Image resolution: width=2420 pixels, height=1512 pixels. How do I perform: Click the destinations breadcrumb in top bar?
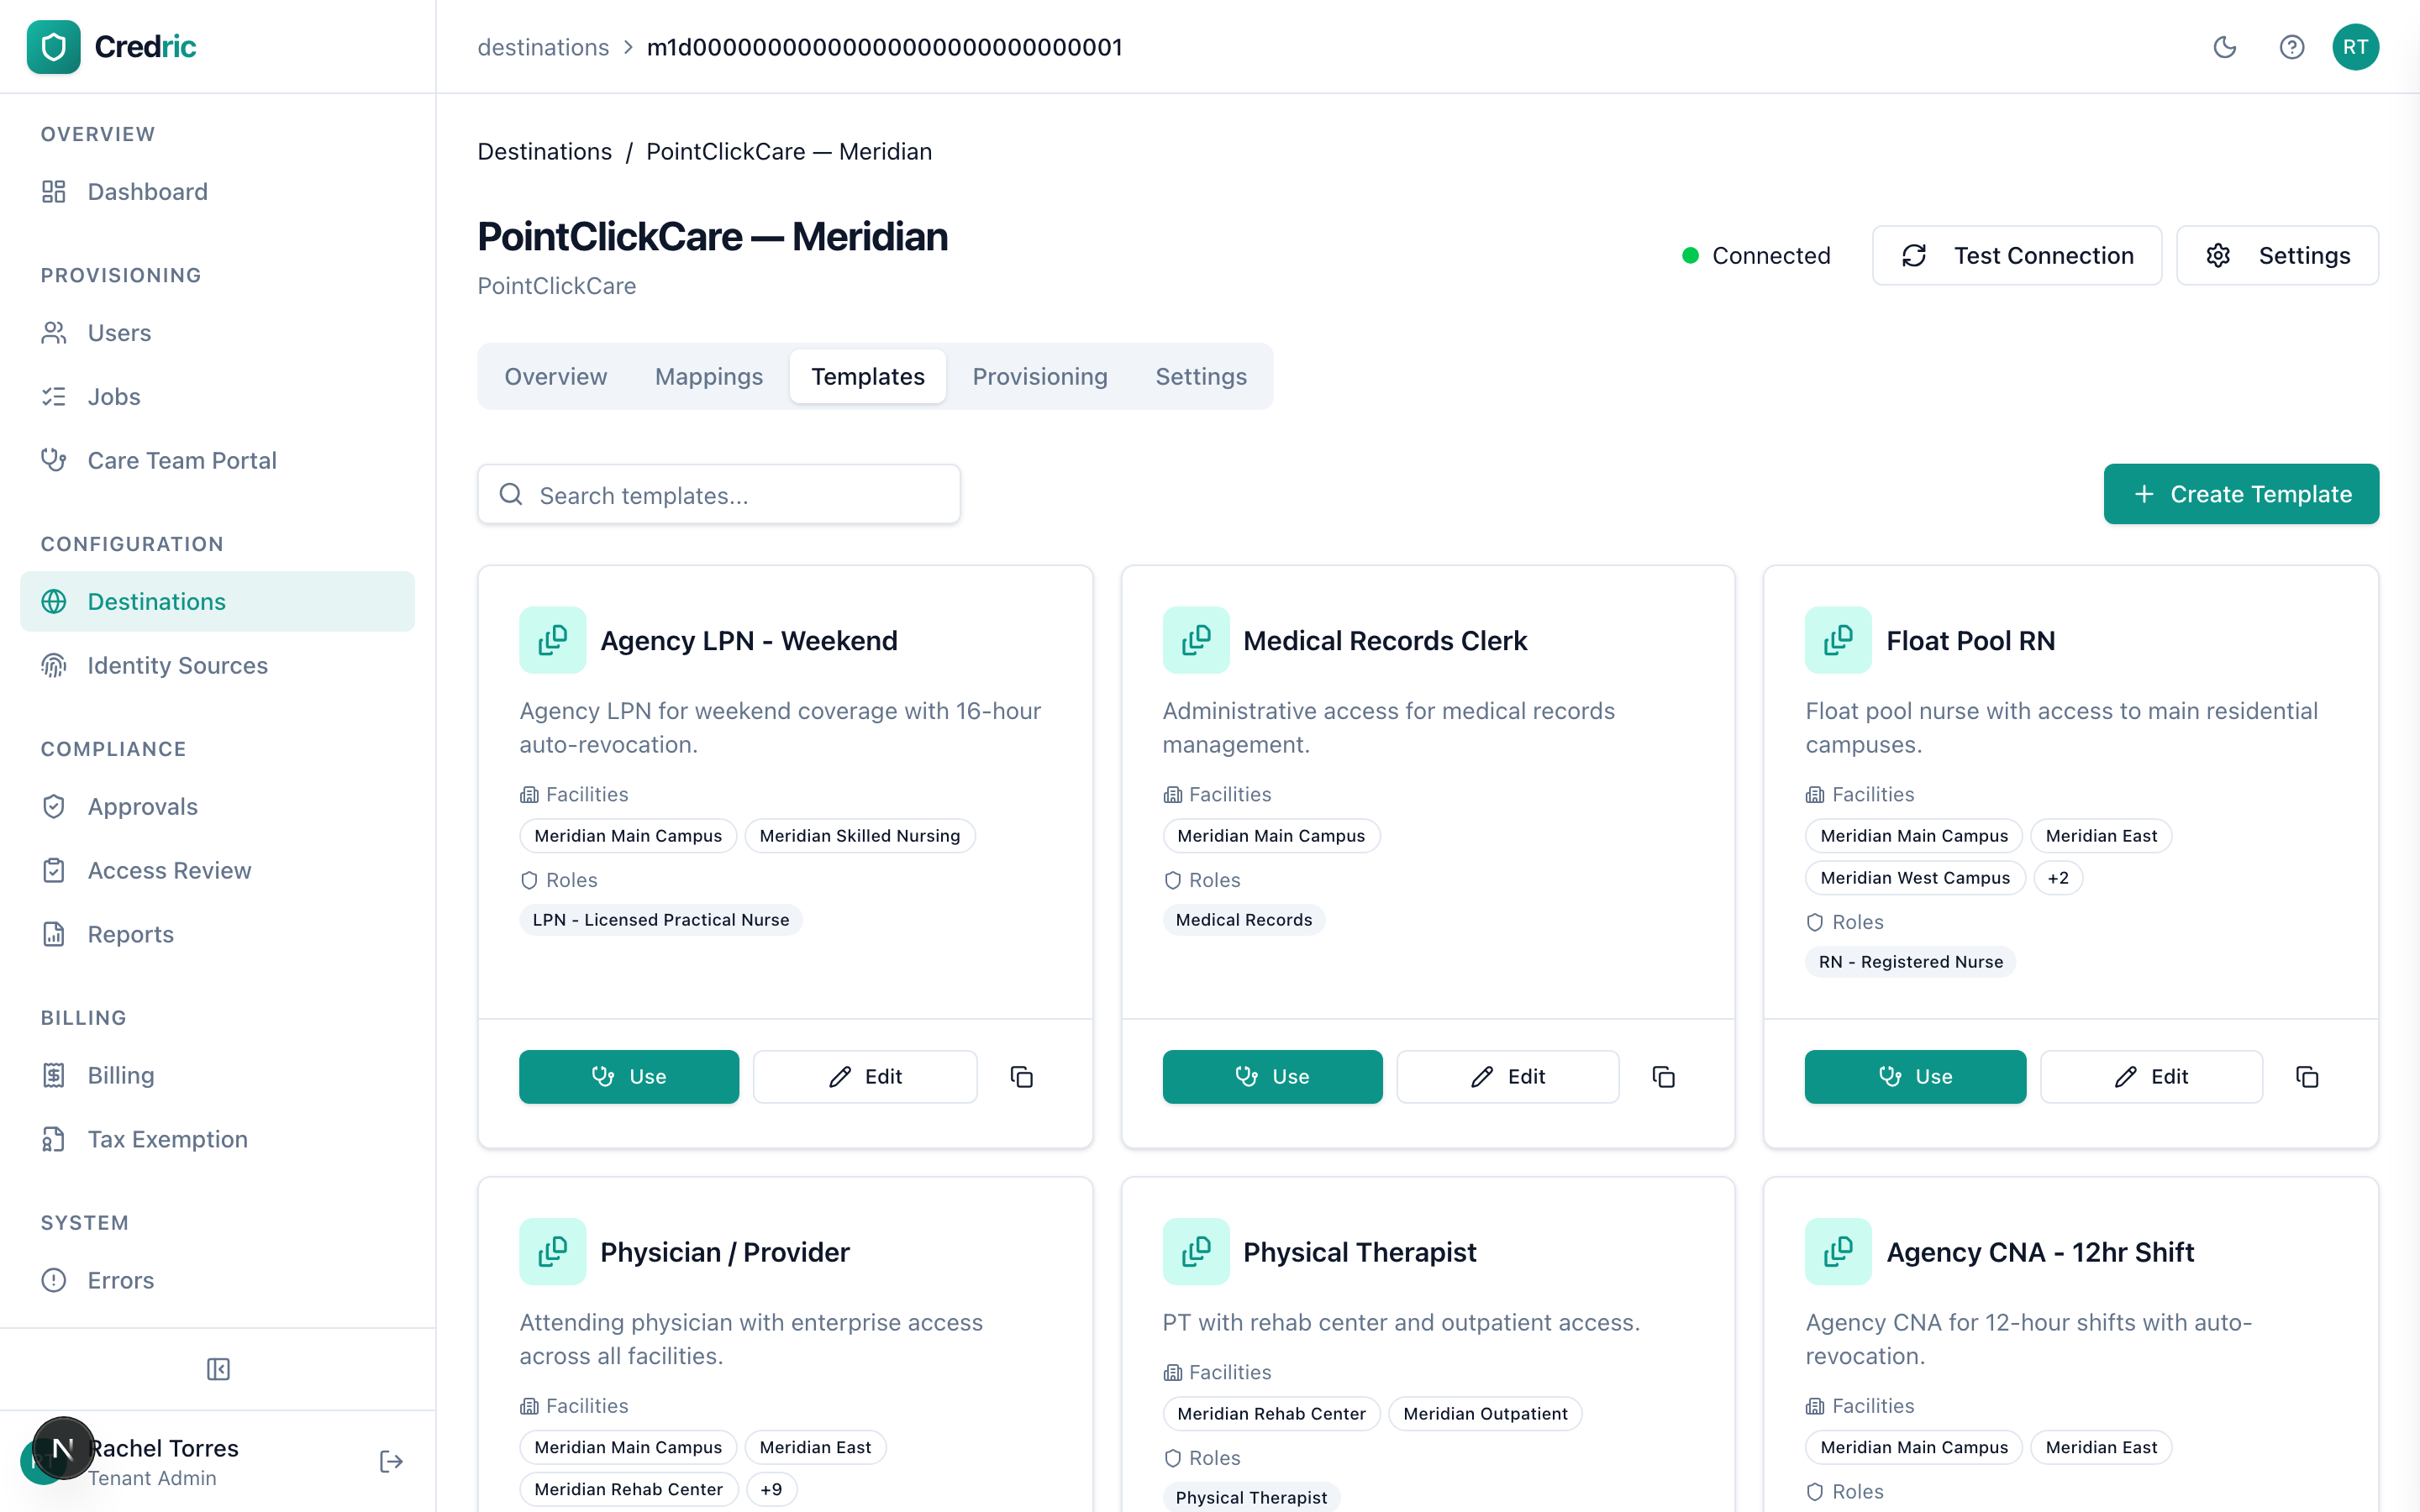click(x=543, y=47)
